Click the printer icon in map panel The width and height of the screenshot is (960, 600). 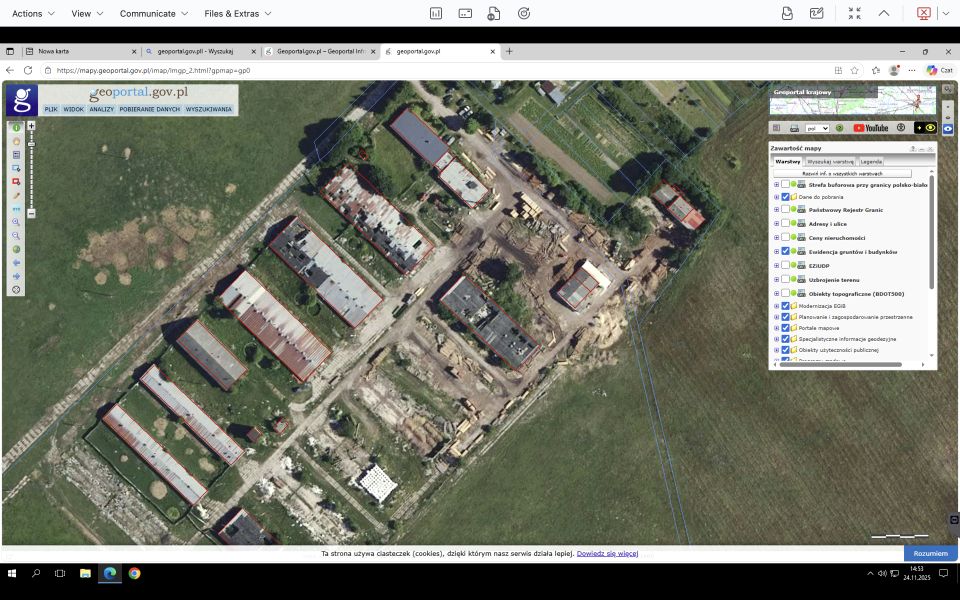(x=794, y=128)
